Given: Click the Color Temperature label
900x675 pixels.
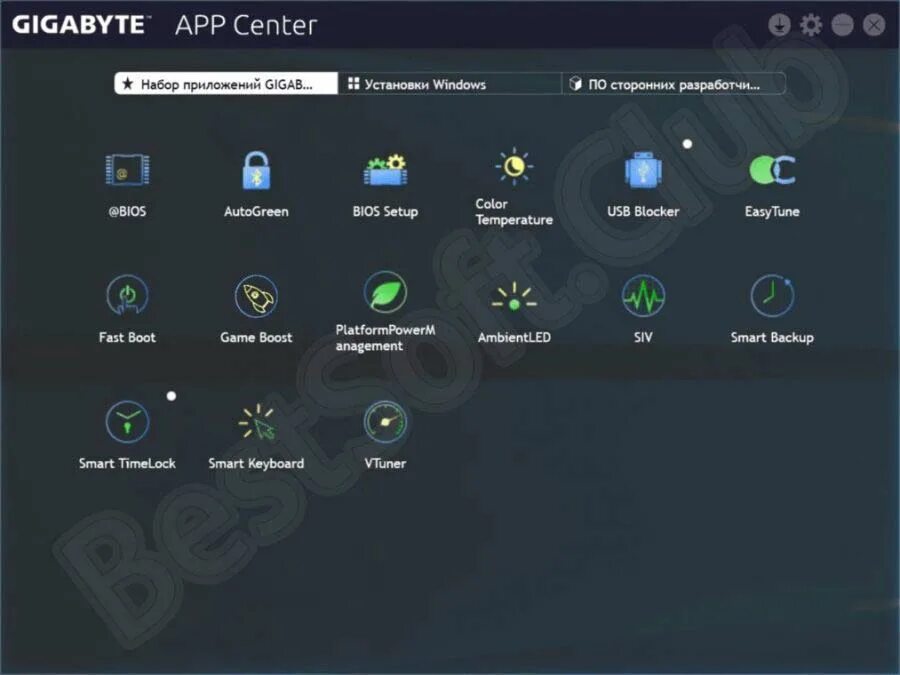Looking at the screenshot, I should [x=514, y=212].
